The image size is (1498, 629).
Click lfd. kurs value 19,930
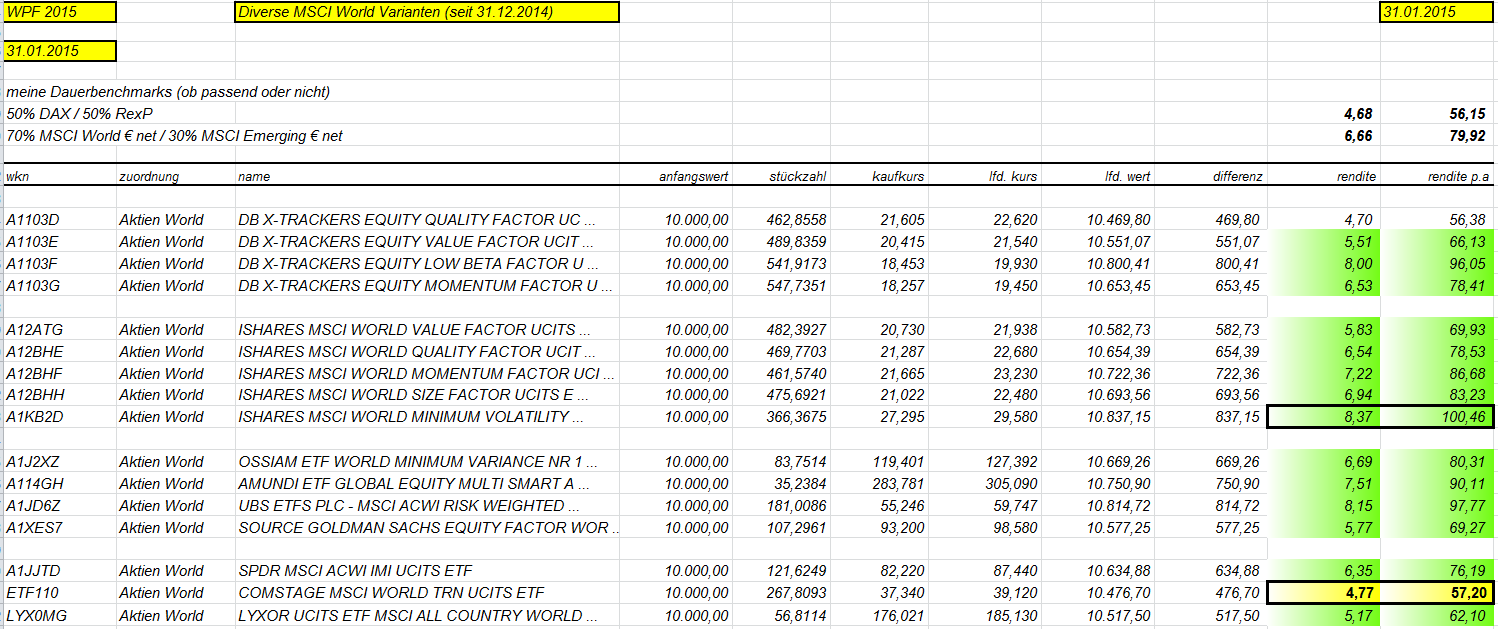[1014, 264]
